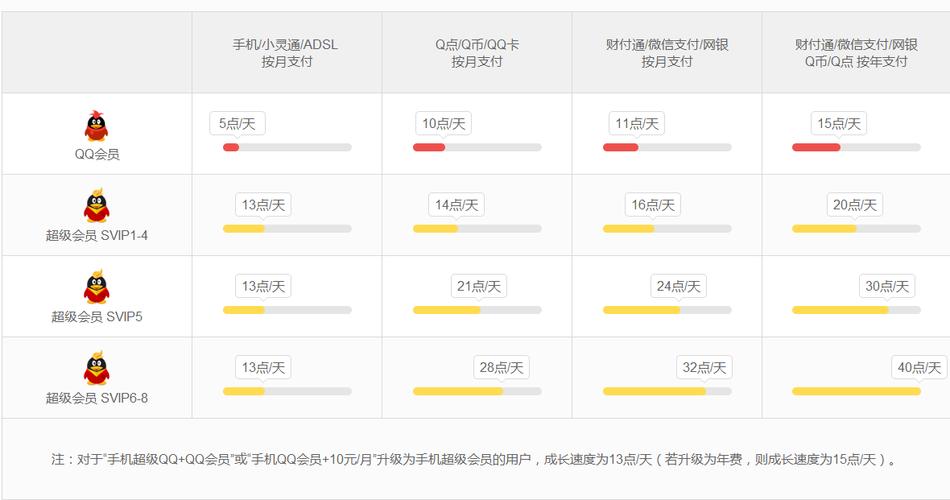
Task: Click the QQ会员 red penguin icon
Action: pos(96,126)
